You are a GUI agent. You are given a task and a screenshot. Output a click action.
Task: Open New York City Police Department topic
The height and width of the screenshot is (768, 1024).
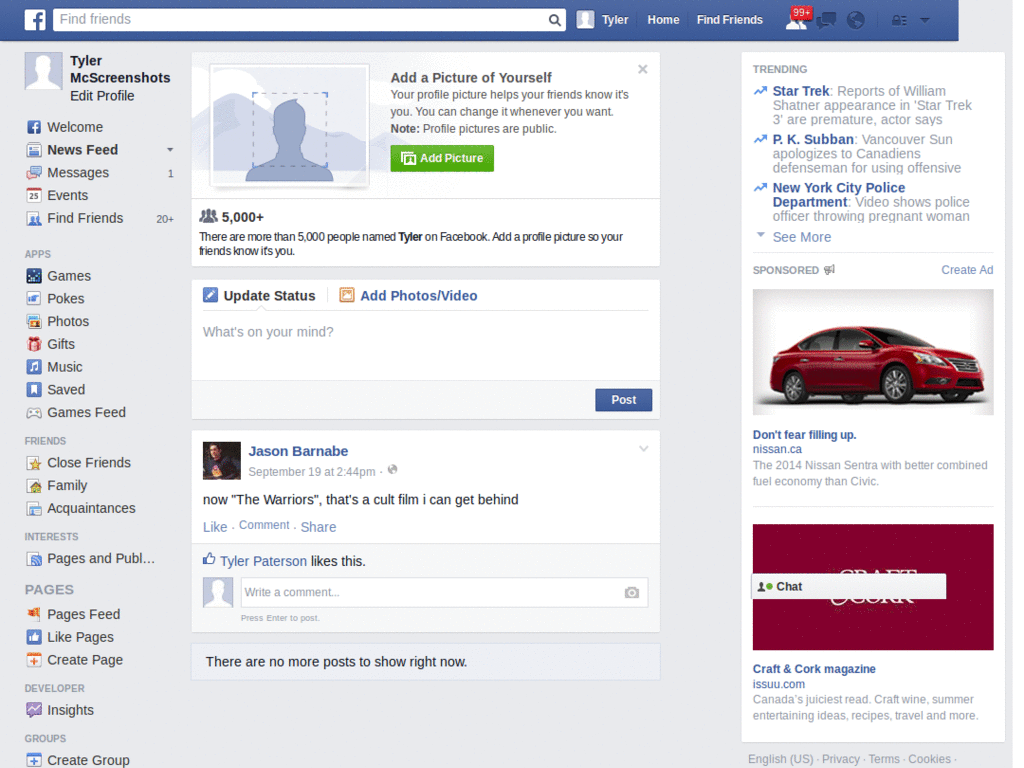tap(839, 195)
